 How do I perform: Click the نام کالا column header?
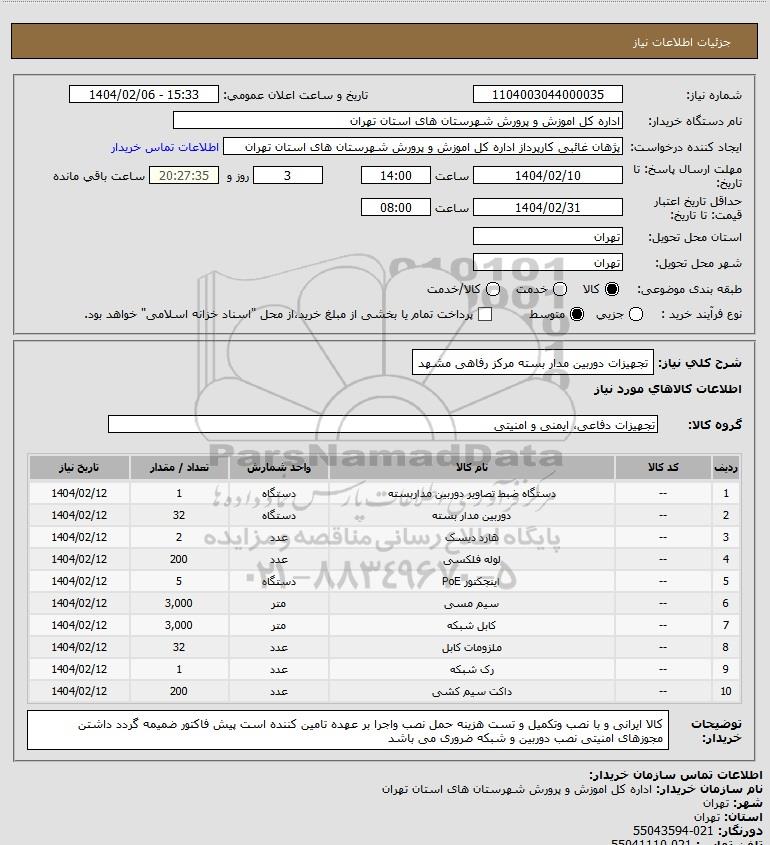click(x=471, y=467)
